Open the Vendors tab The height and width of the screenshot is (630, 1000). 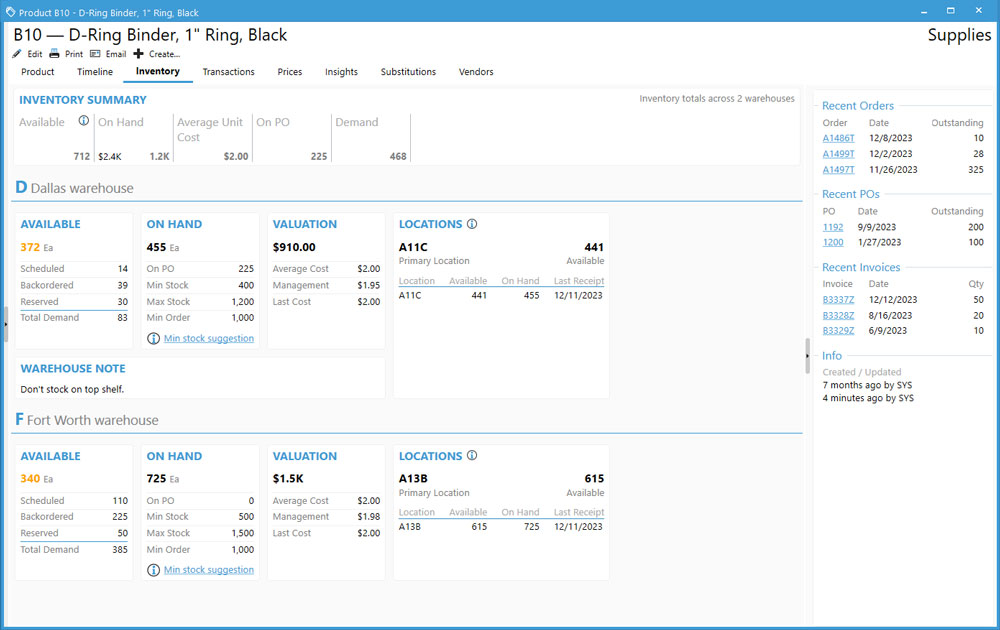(x=475, y=72)
